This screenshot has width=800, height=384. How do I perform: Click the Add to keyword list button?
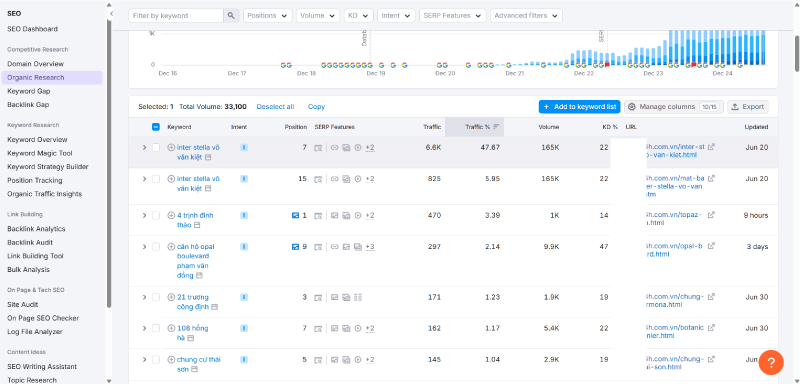coord(580,107)
